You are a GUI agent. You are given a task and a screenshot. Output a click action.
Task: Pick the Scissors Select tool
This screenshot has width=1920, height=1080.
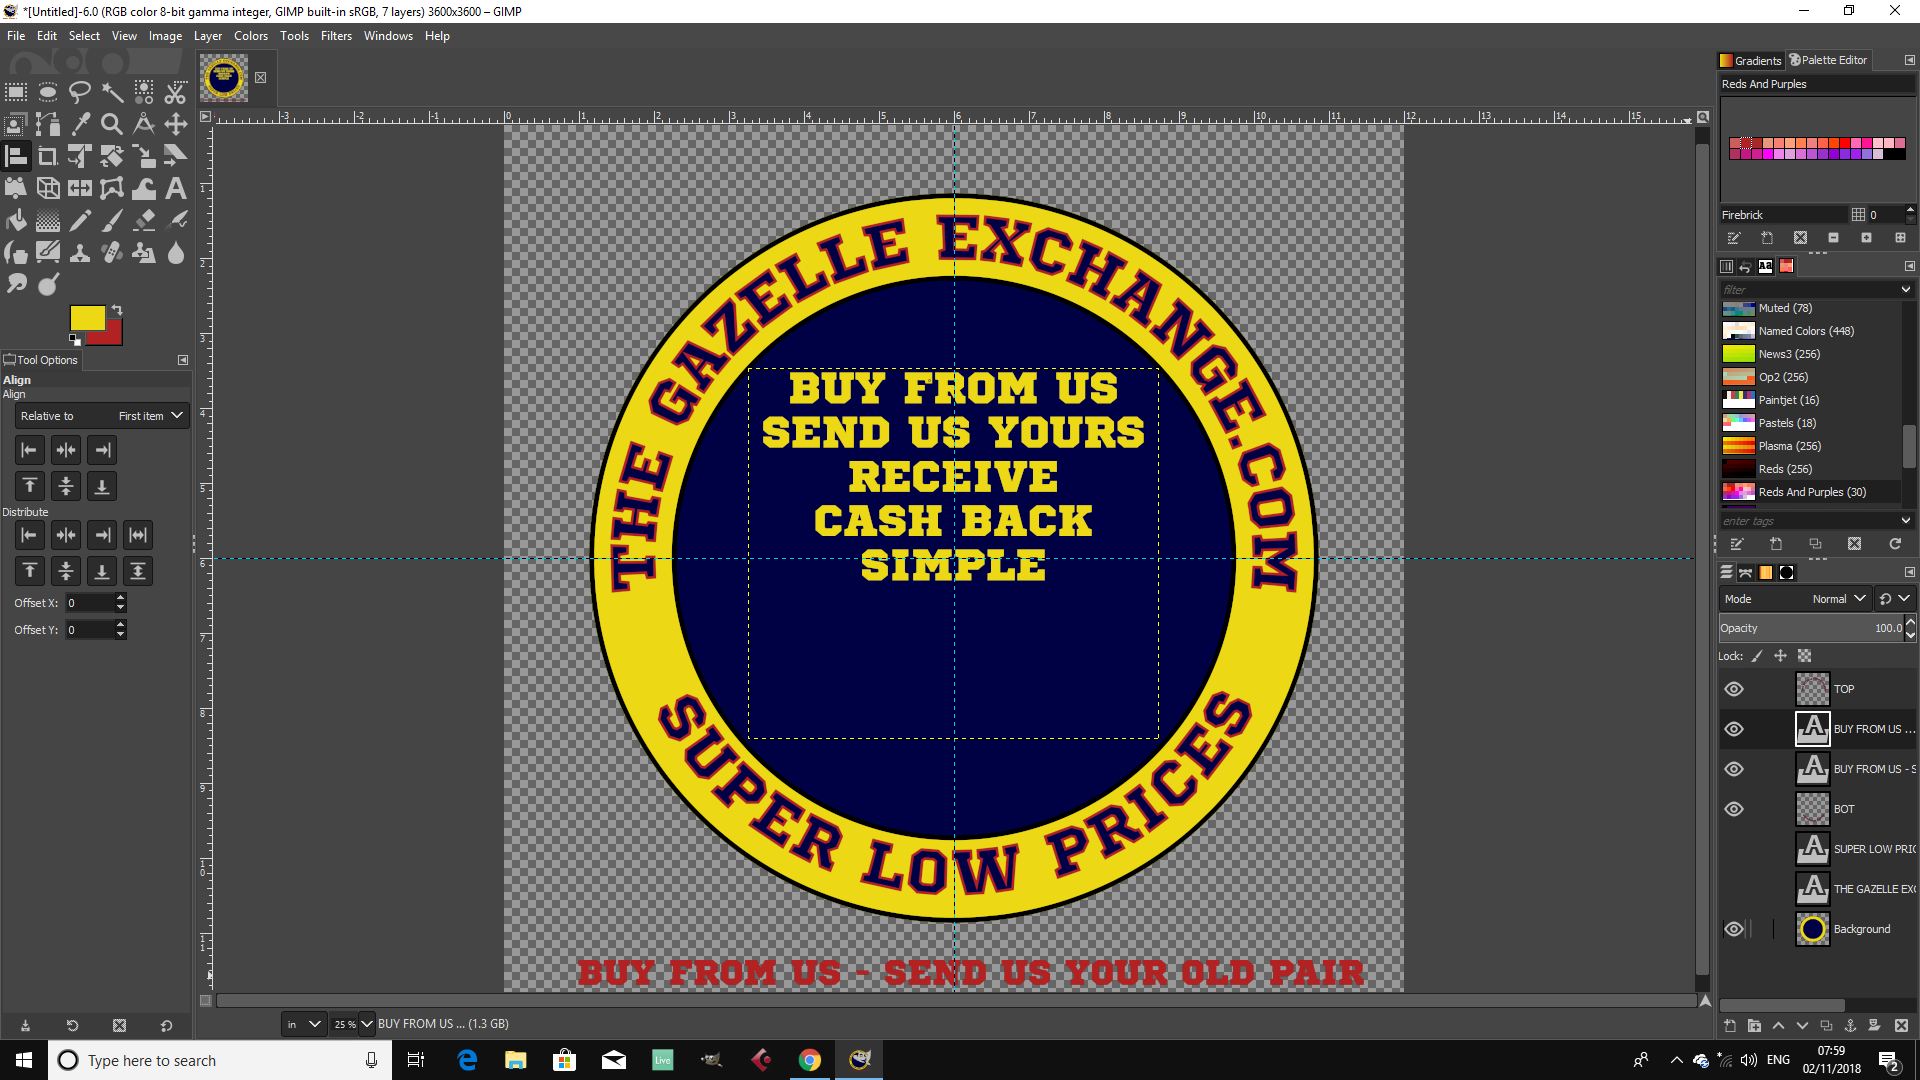point(176,93)
